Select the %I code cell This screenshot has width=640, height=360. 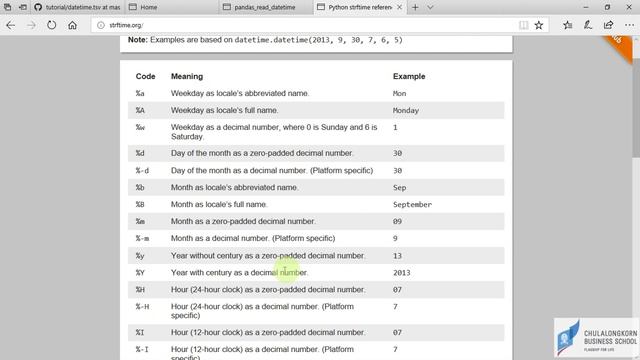[x=140, y=333]
